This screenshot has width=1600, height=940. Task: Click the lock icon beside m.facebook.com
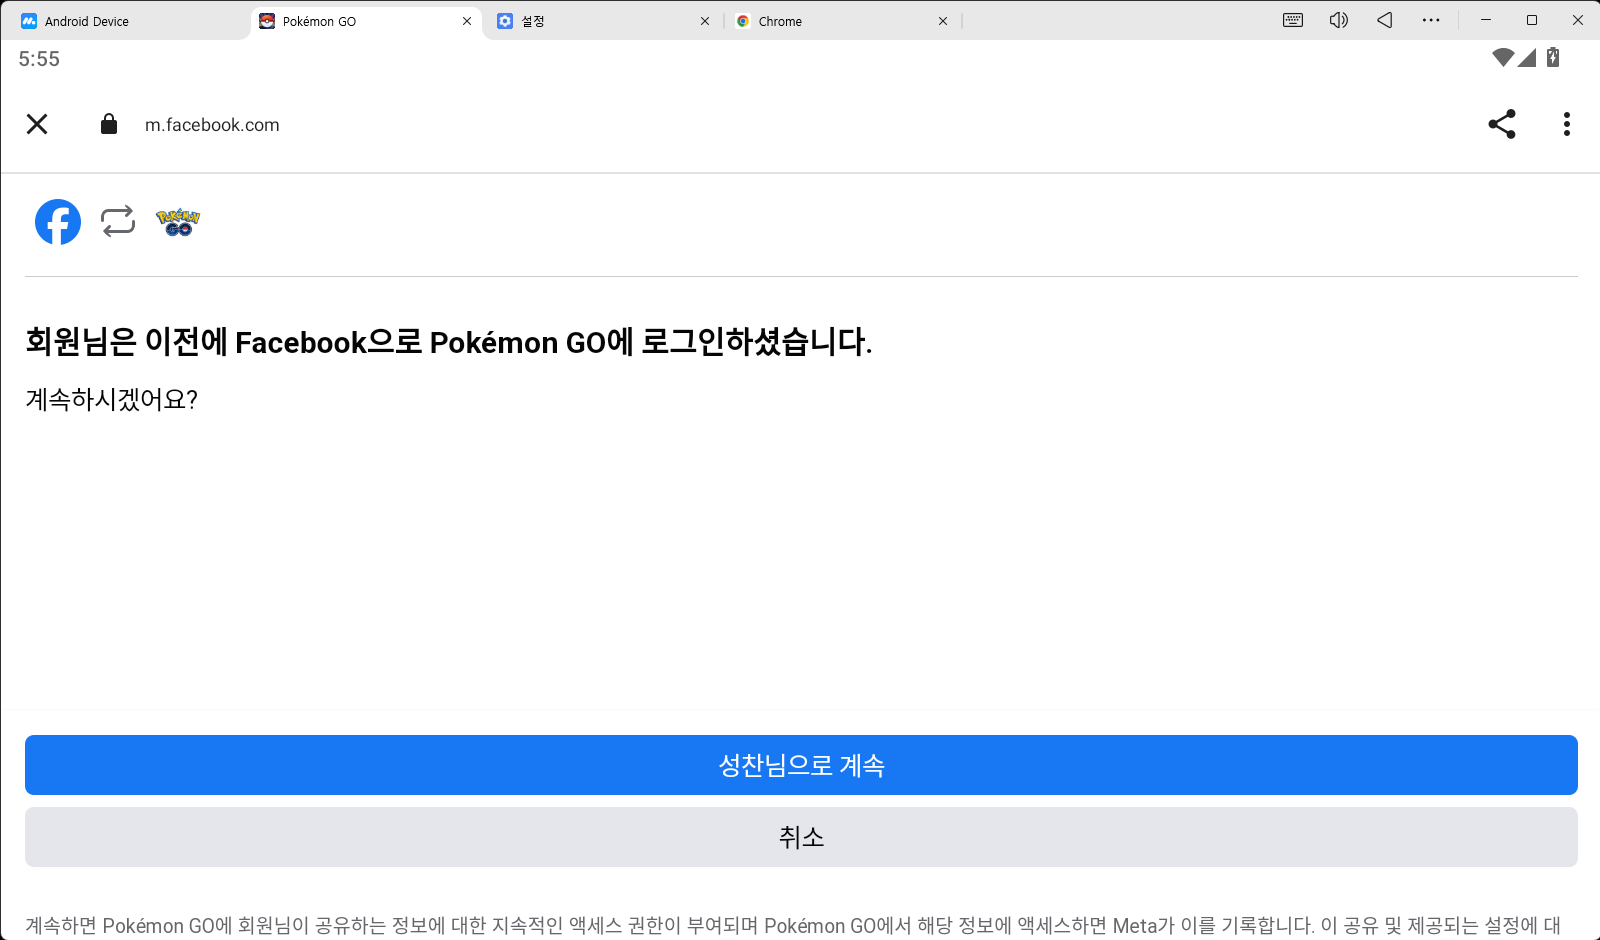[x=109, y=124]
